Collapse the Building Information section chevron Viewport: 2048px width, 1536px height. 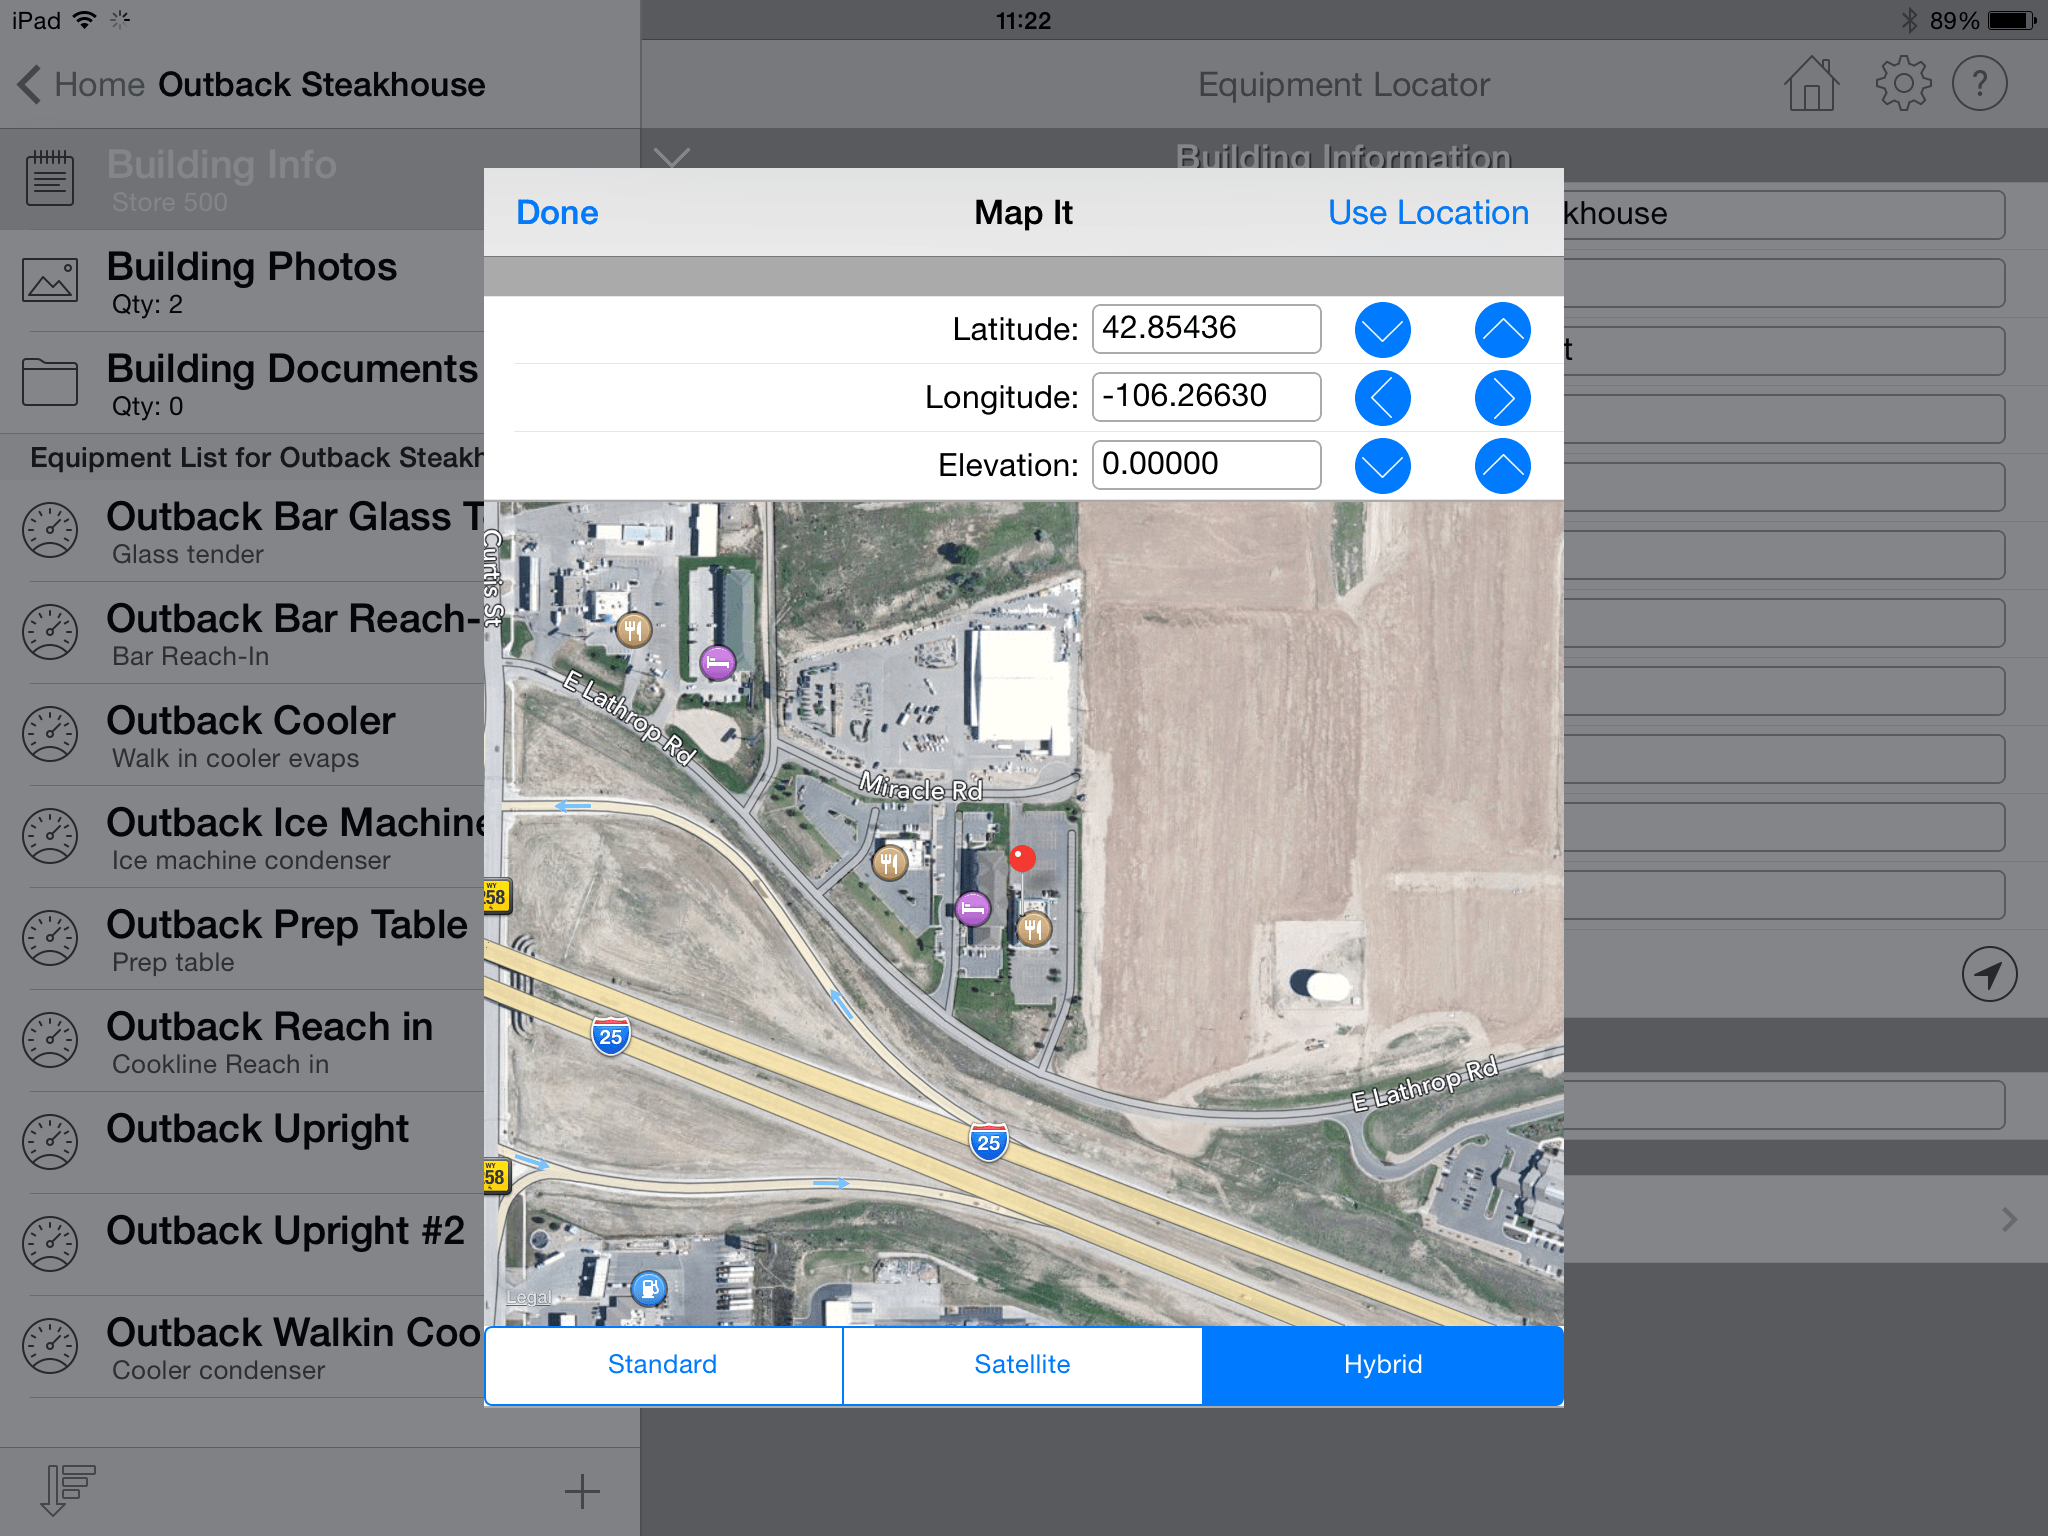(672, 157)
